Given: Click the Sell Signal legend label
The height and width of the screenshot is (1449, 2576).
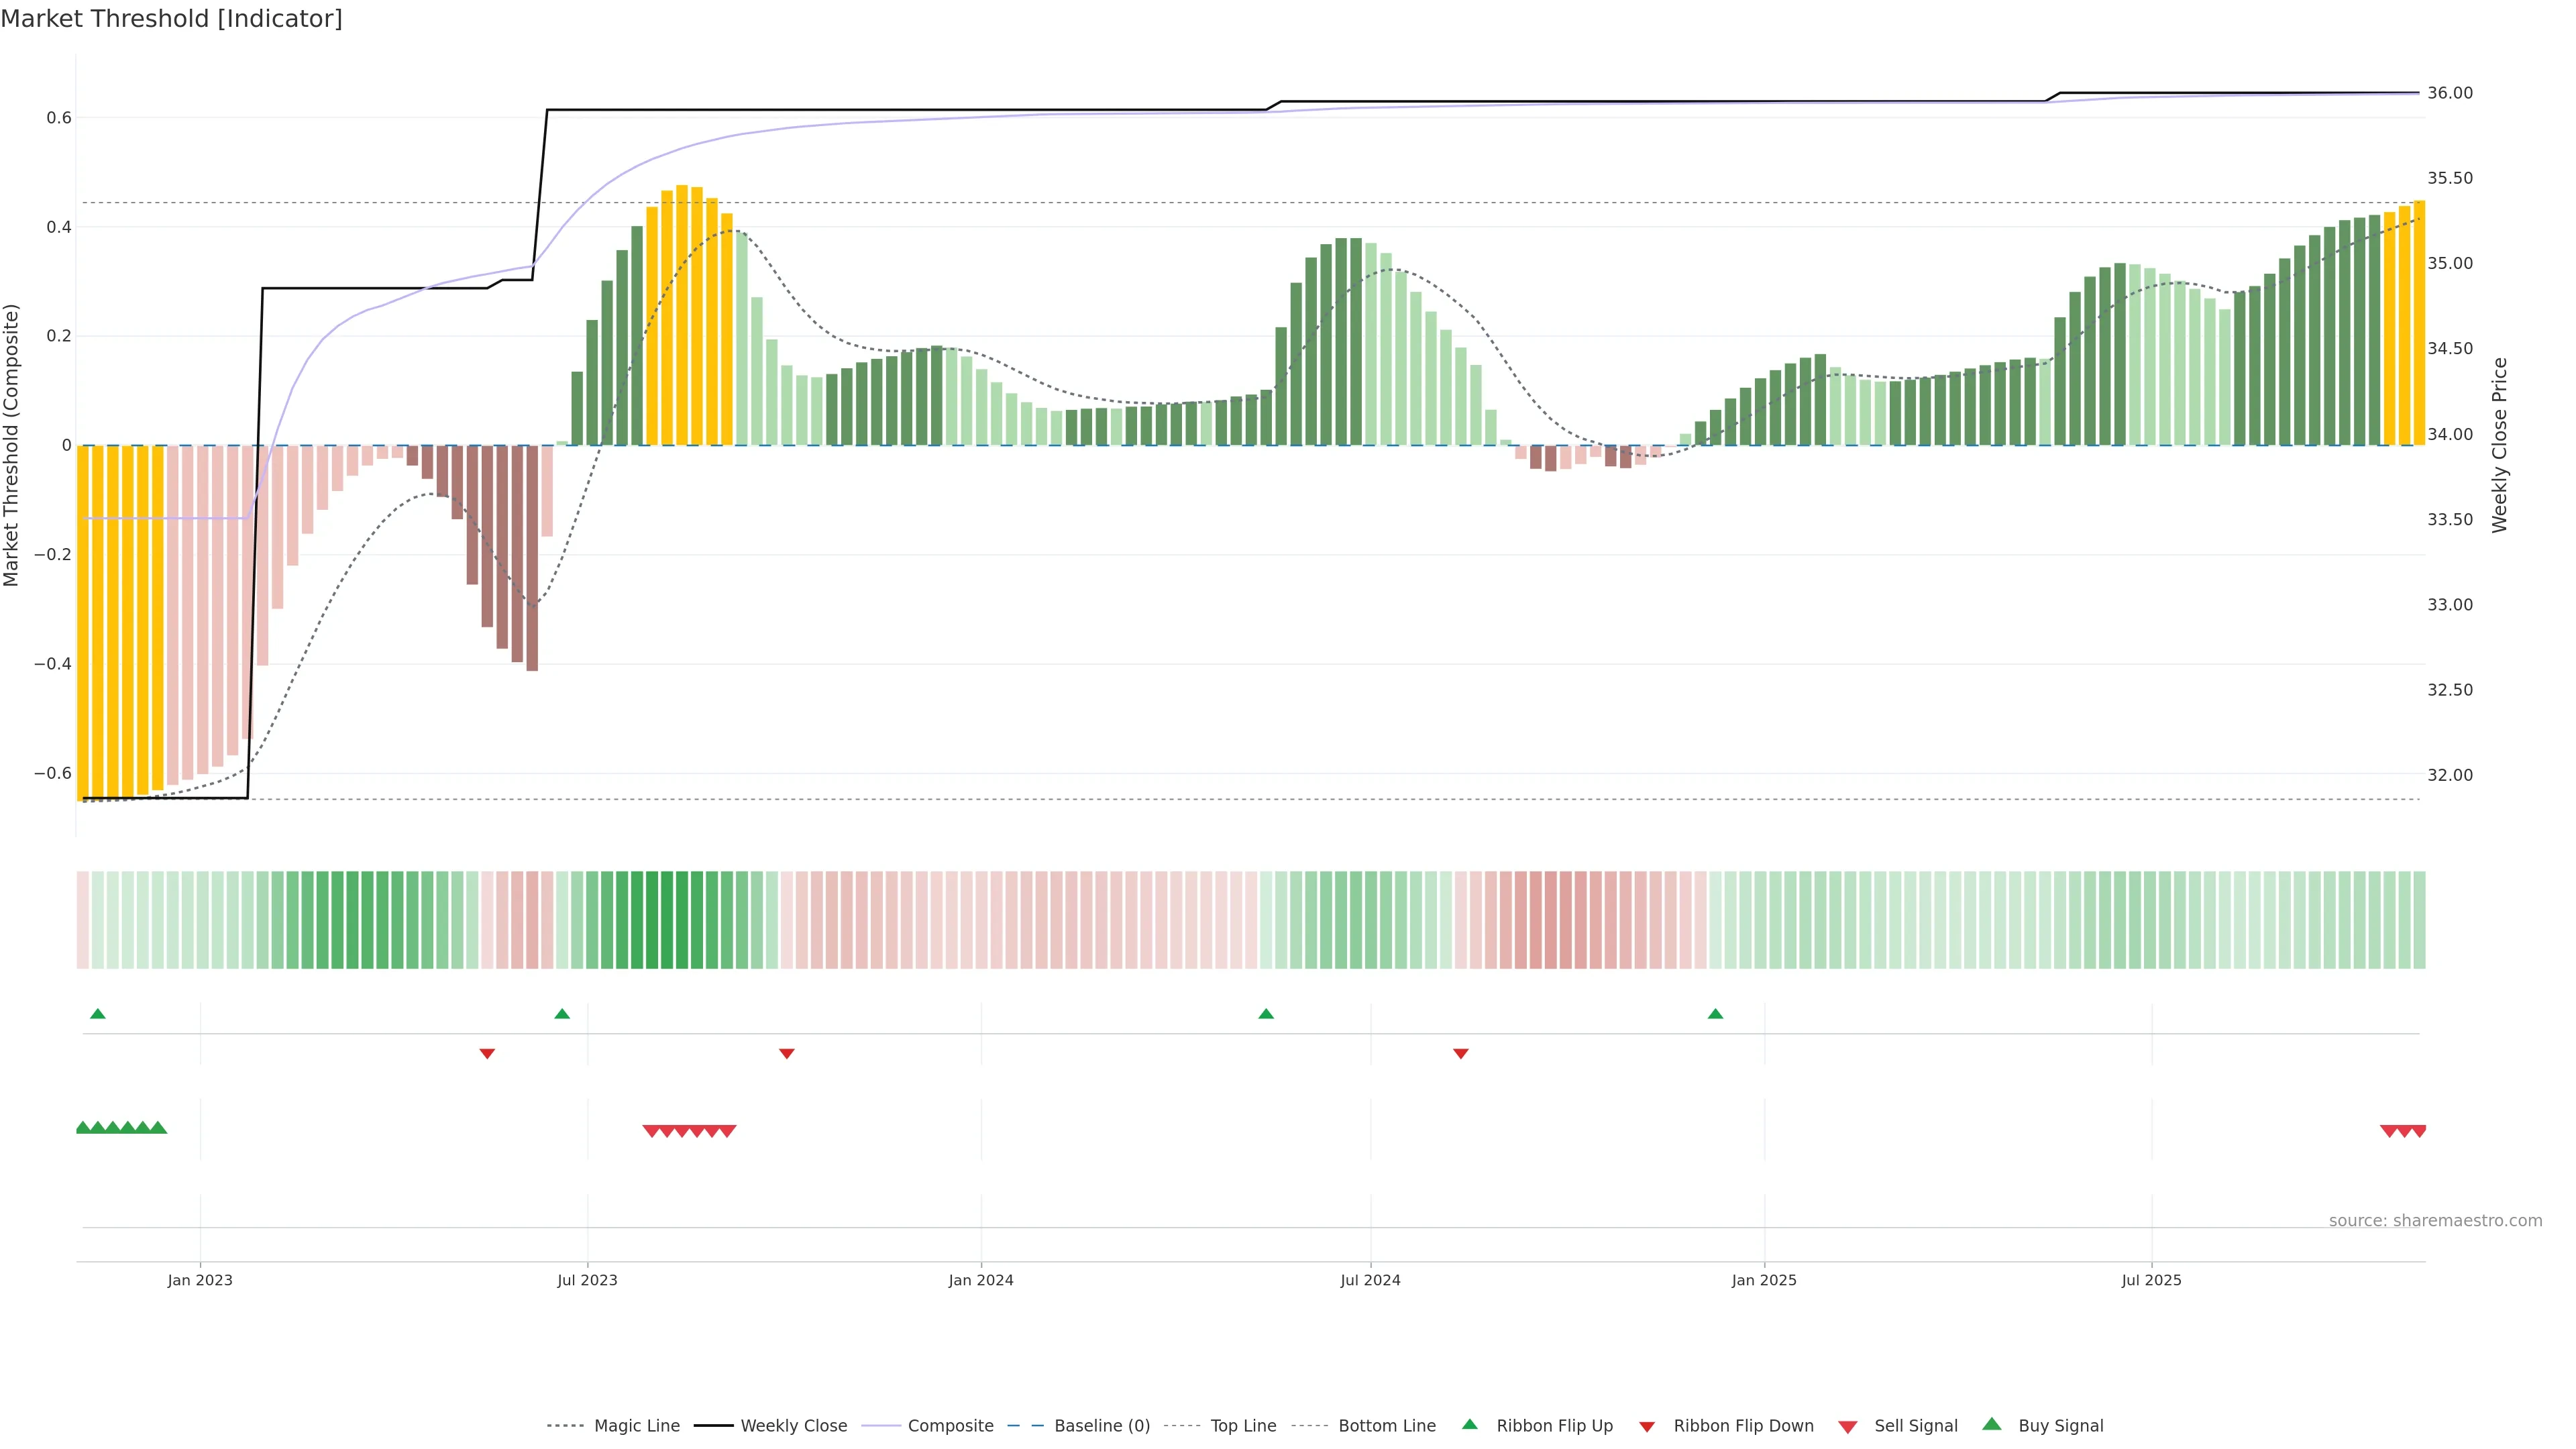Looking at the screenshot, I should 1915,1426.
